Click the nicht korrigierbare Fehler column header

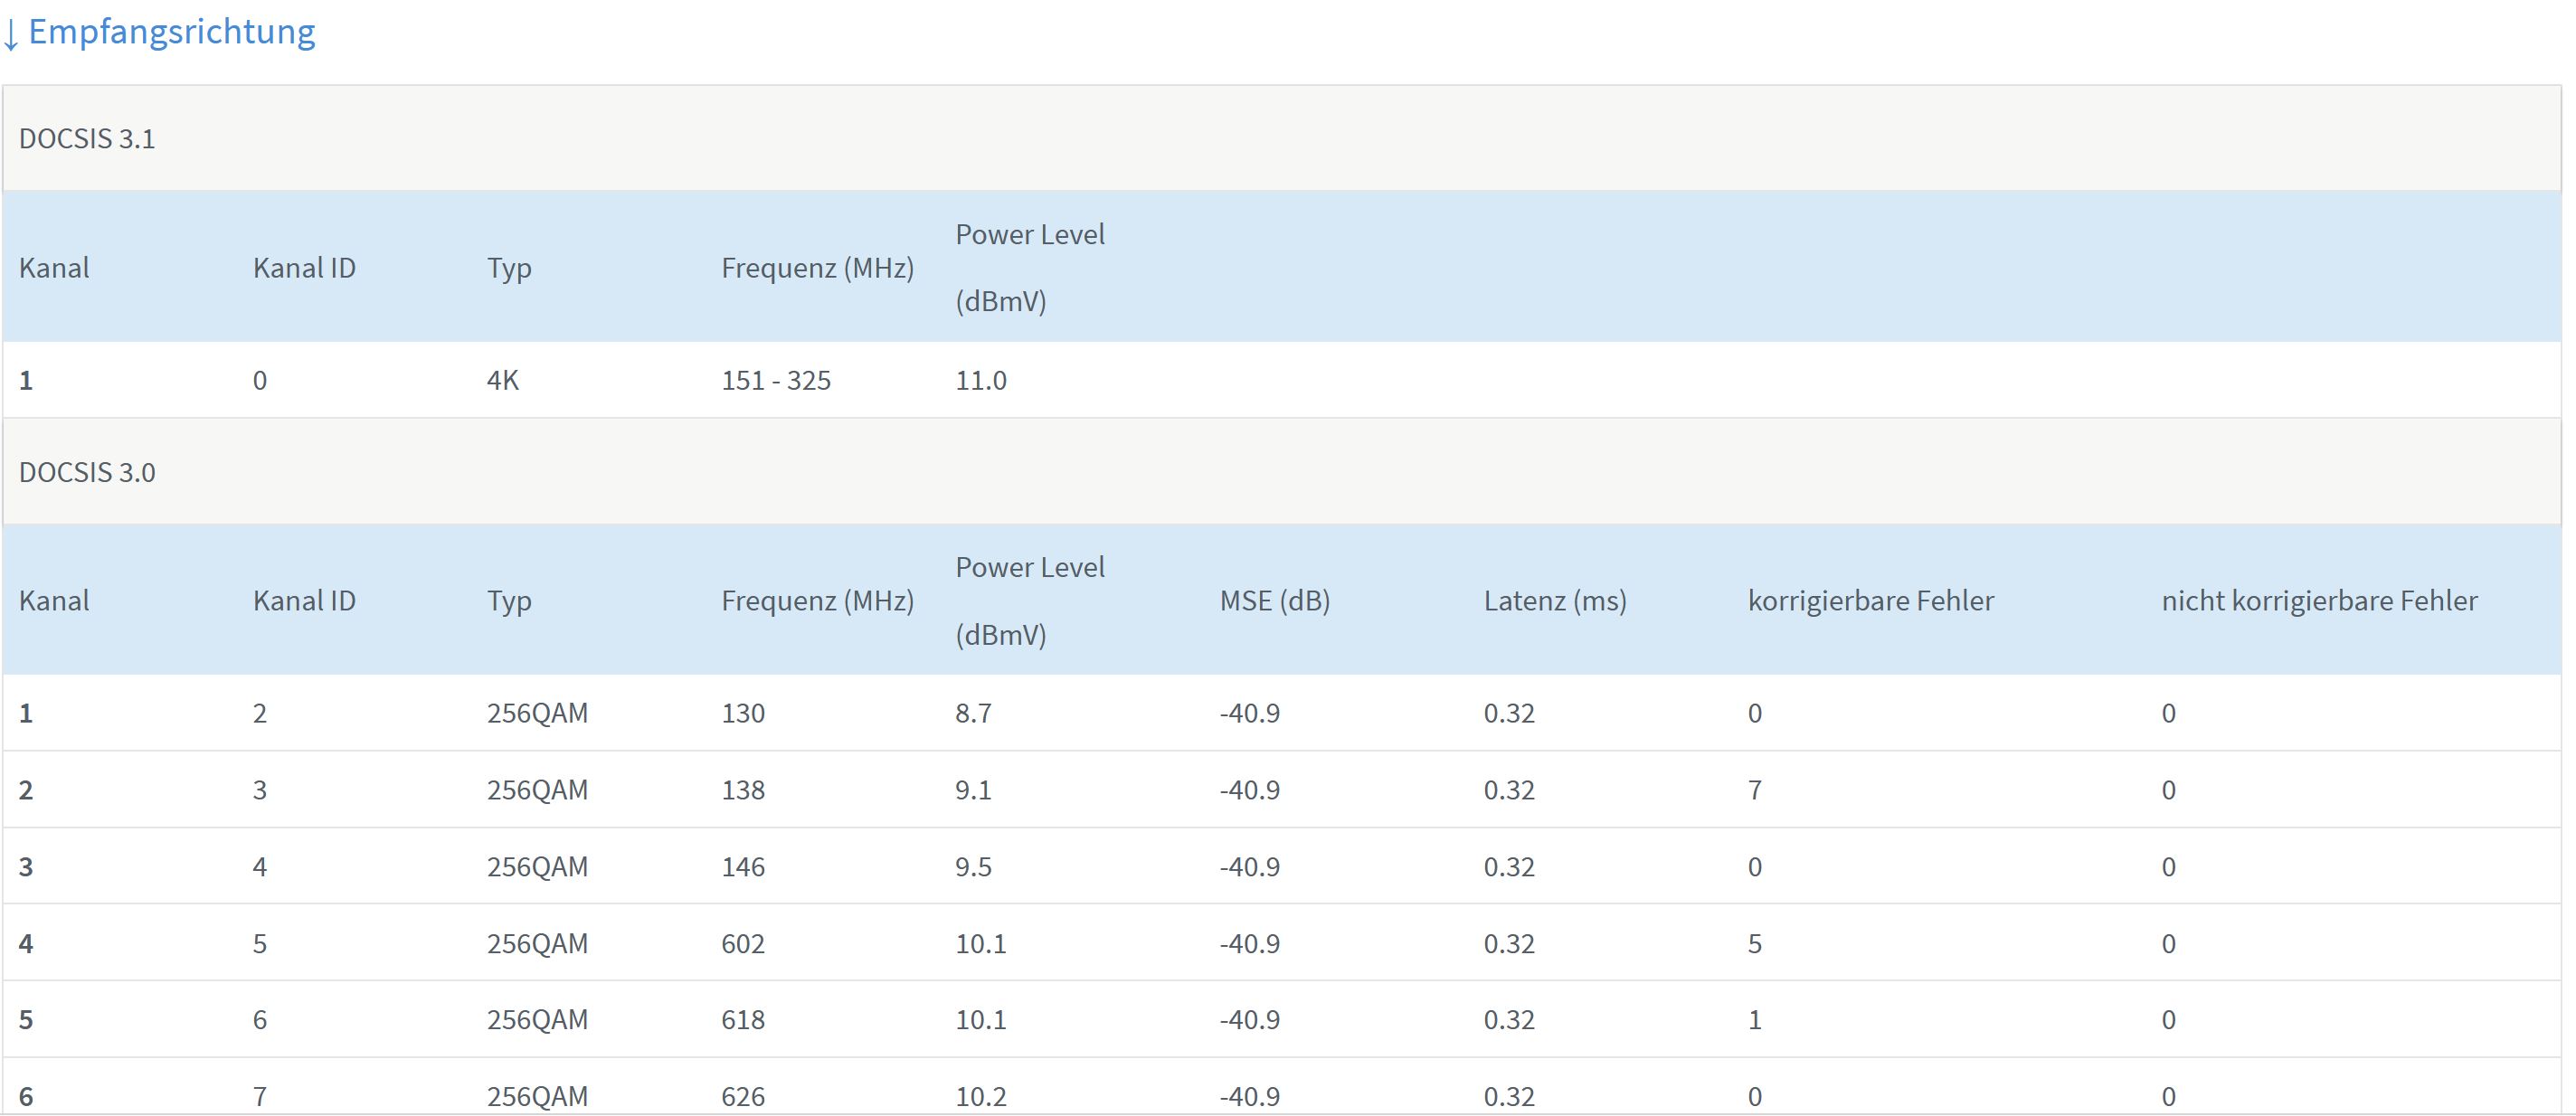pyautogui.click(x=2319, y=601)
